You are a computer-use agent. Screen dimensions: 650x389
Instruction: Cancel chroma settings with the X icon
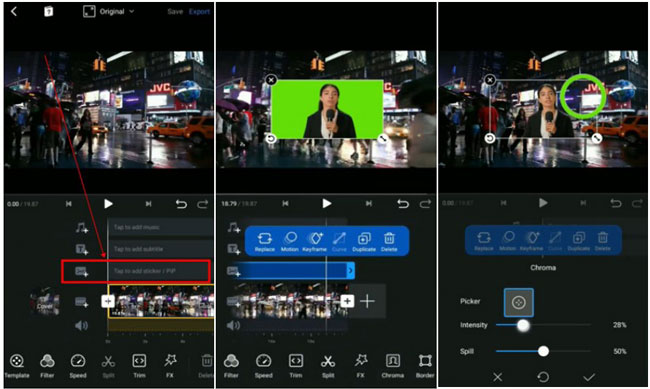[x=497, y=377]
